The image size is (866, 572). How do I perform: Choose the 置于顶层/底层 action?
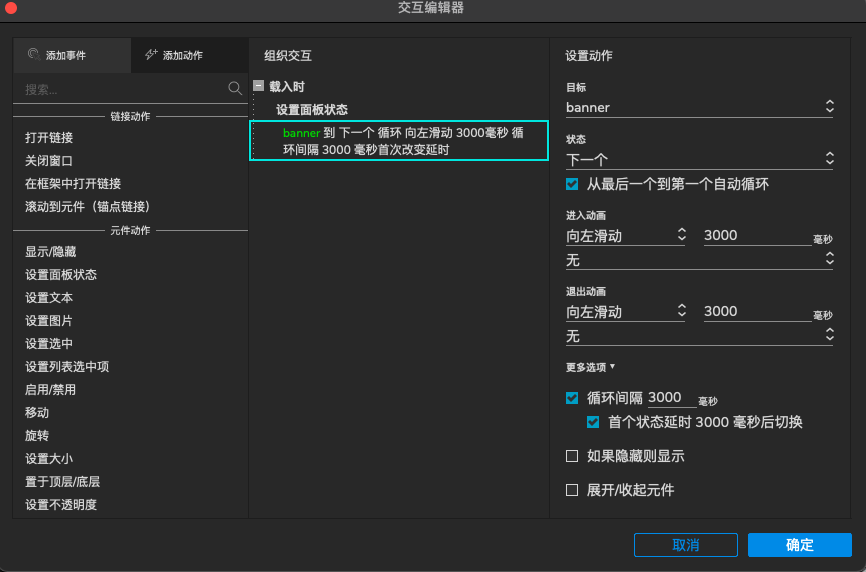(62, 481)
